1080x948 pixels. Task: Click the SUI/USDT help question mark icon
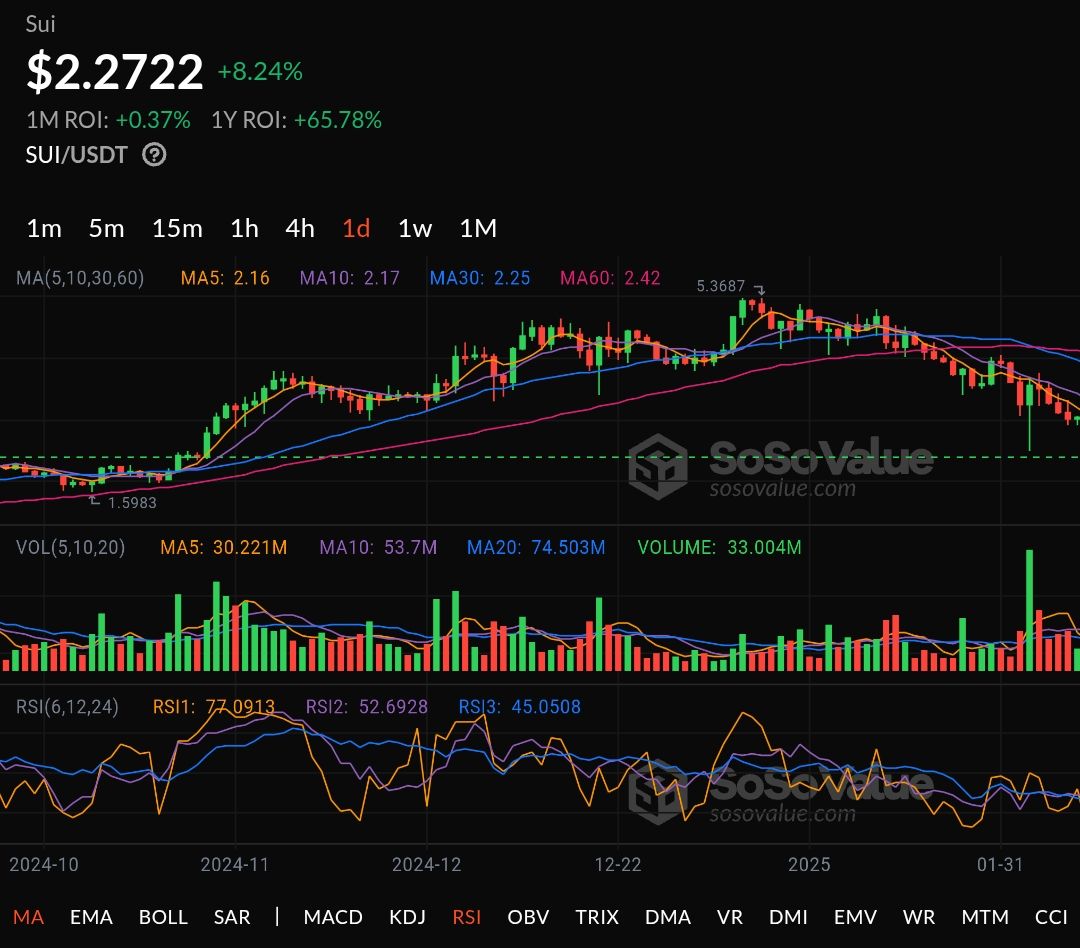click(154, 154)
